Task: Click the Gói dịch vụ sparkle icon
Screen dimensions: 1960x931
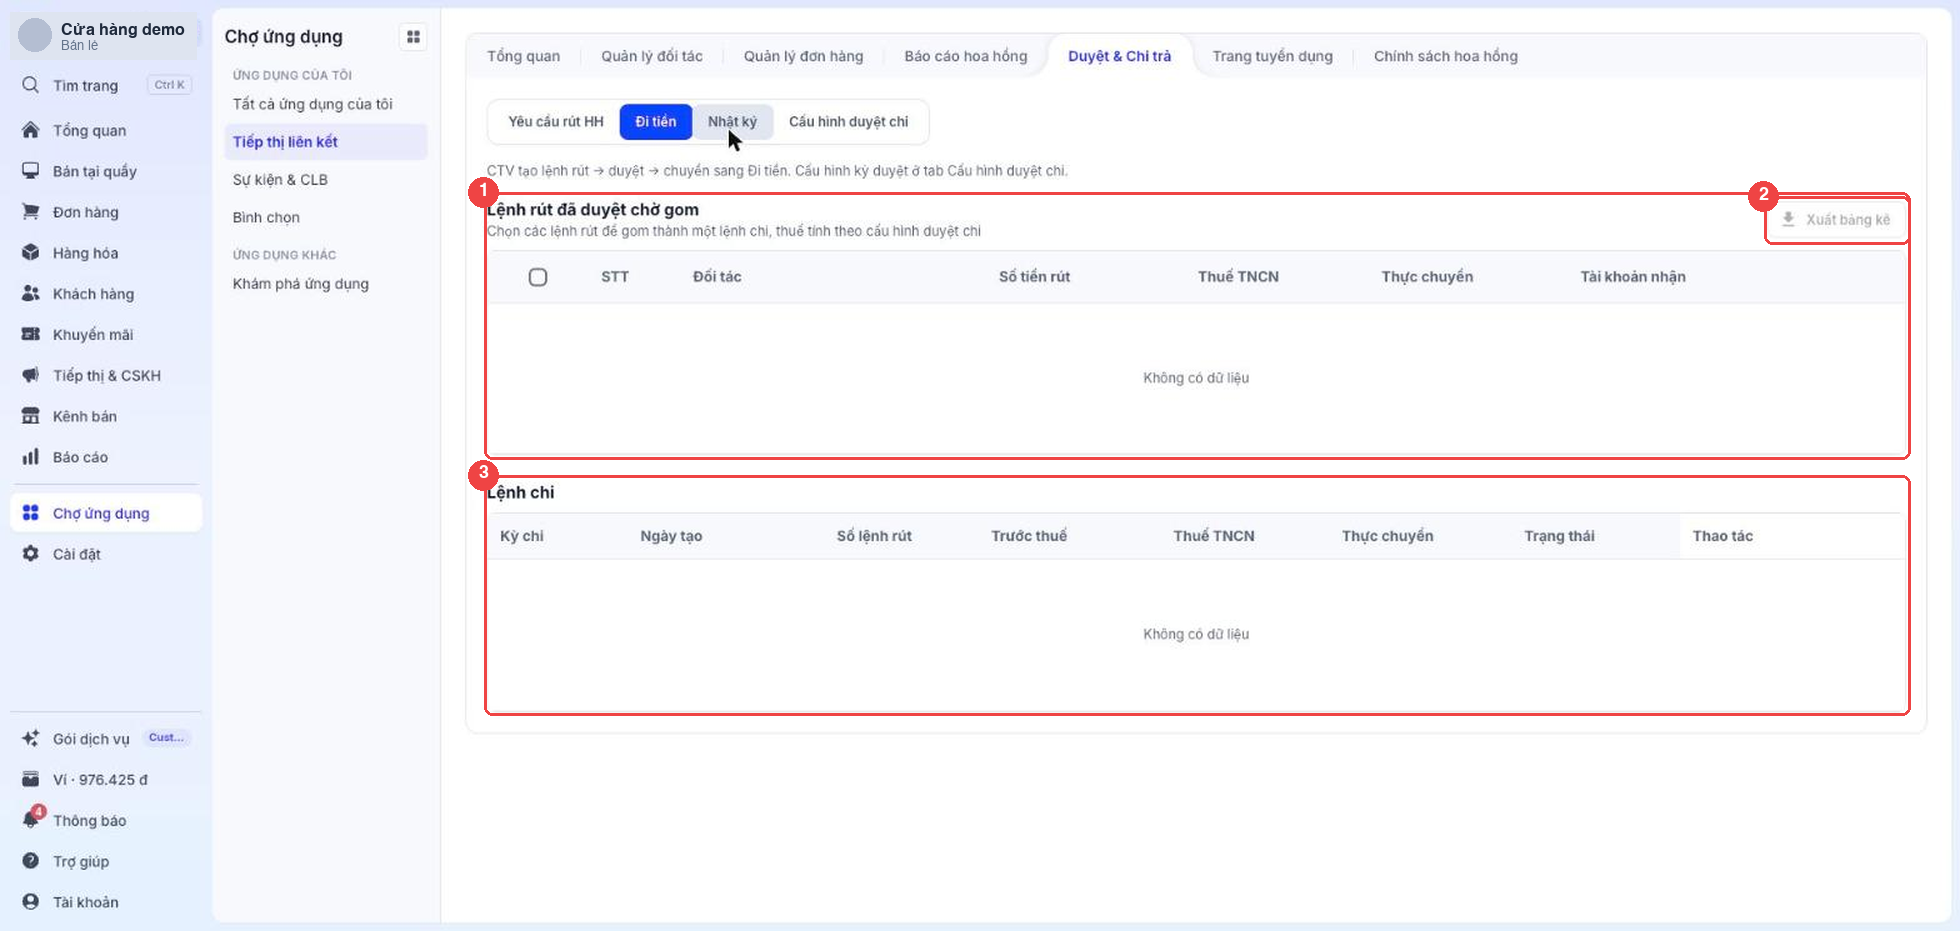Action: tap(31, 739)
